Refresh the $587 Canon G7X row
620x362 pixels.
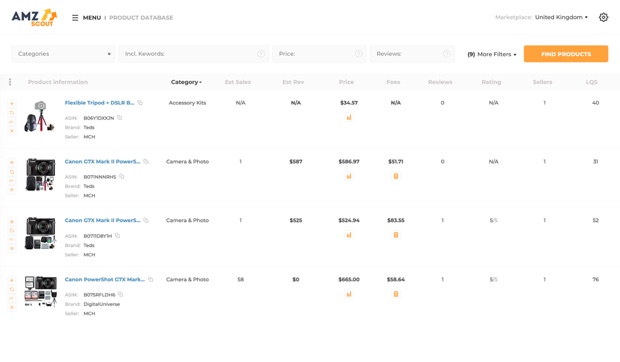point(12,172)
